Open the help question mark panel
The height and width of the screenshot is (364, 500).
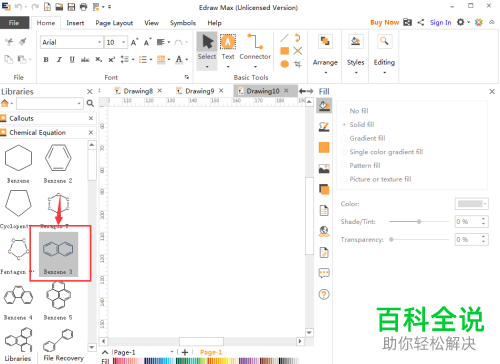pos(324,294)
